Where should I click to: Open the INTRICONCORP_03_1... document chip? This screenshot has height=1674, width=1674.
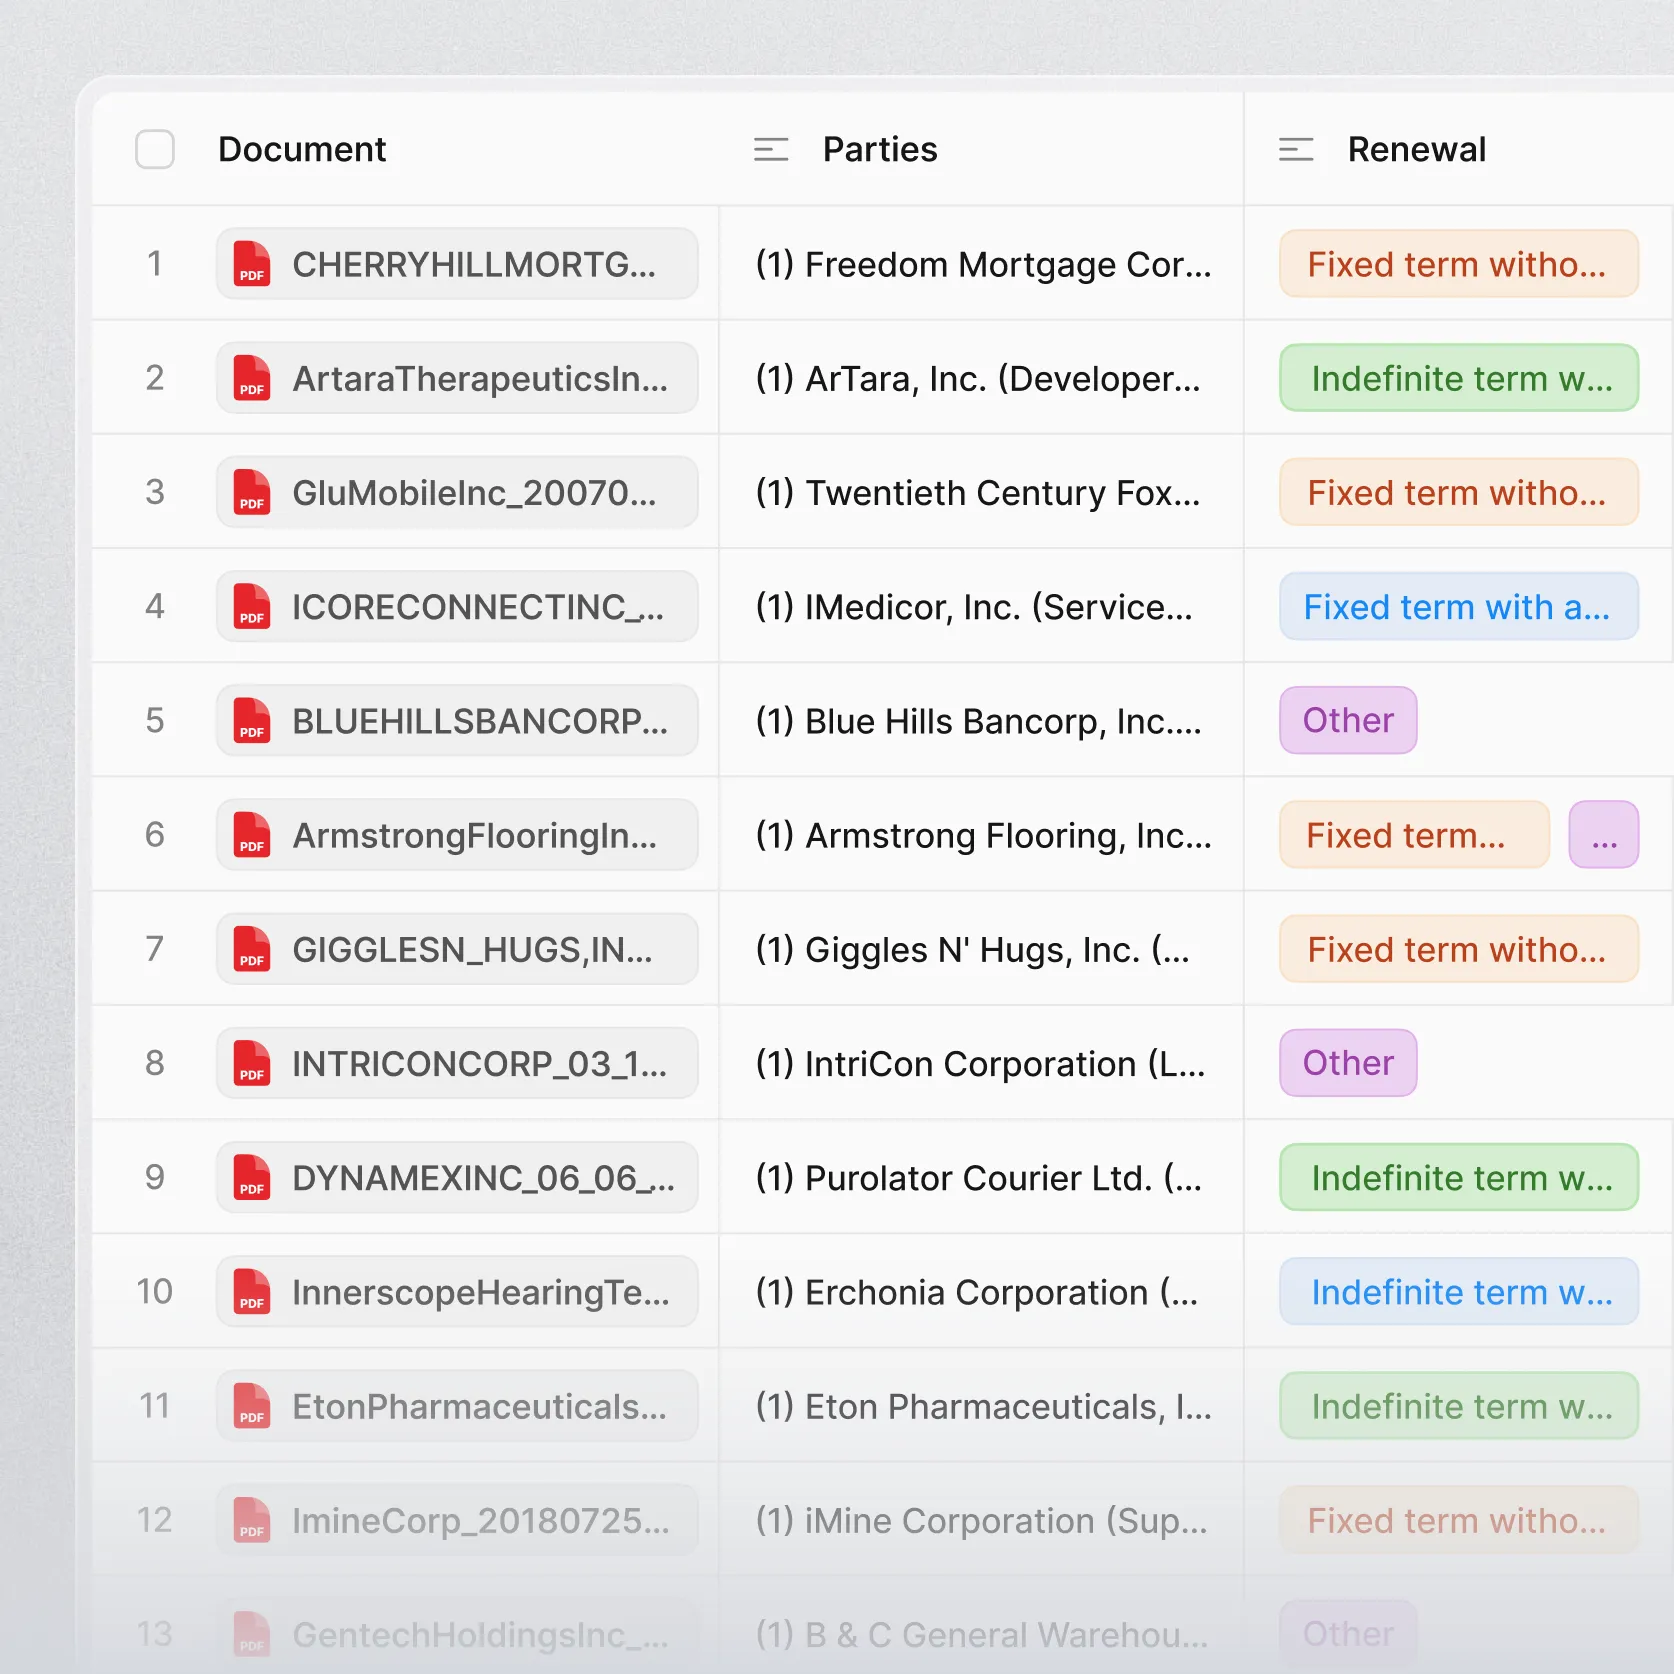[457, 1063]
